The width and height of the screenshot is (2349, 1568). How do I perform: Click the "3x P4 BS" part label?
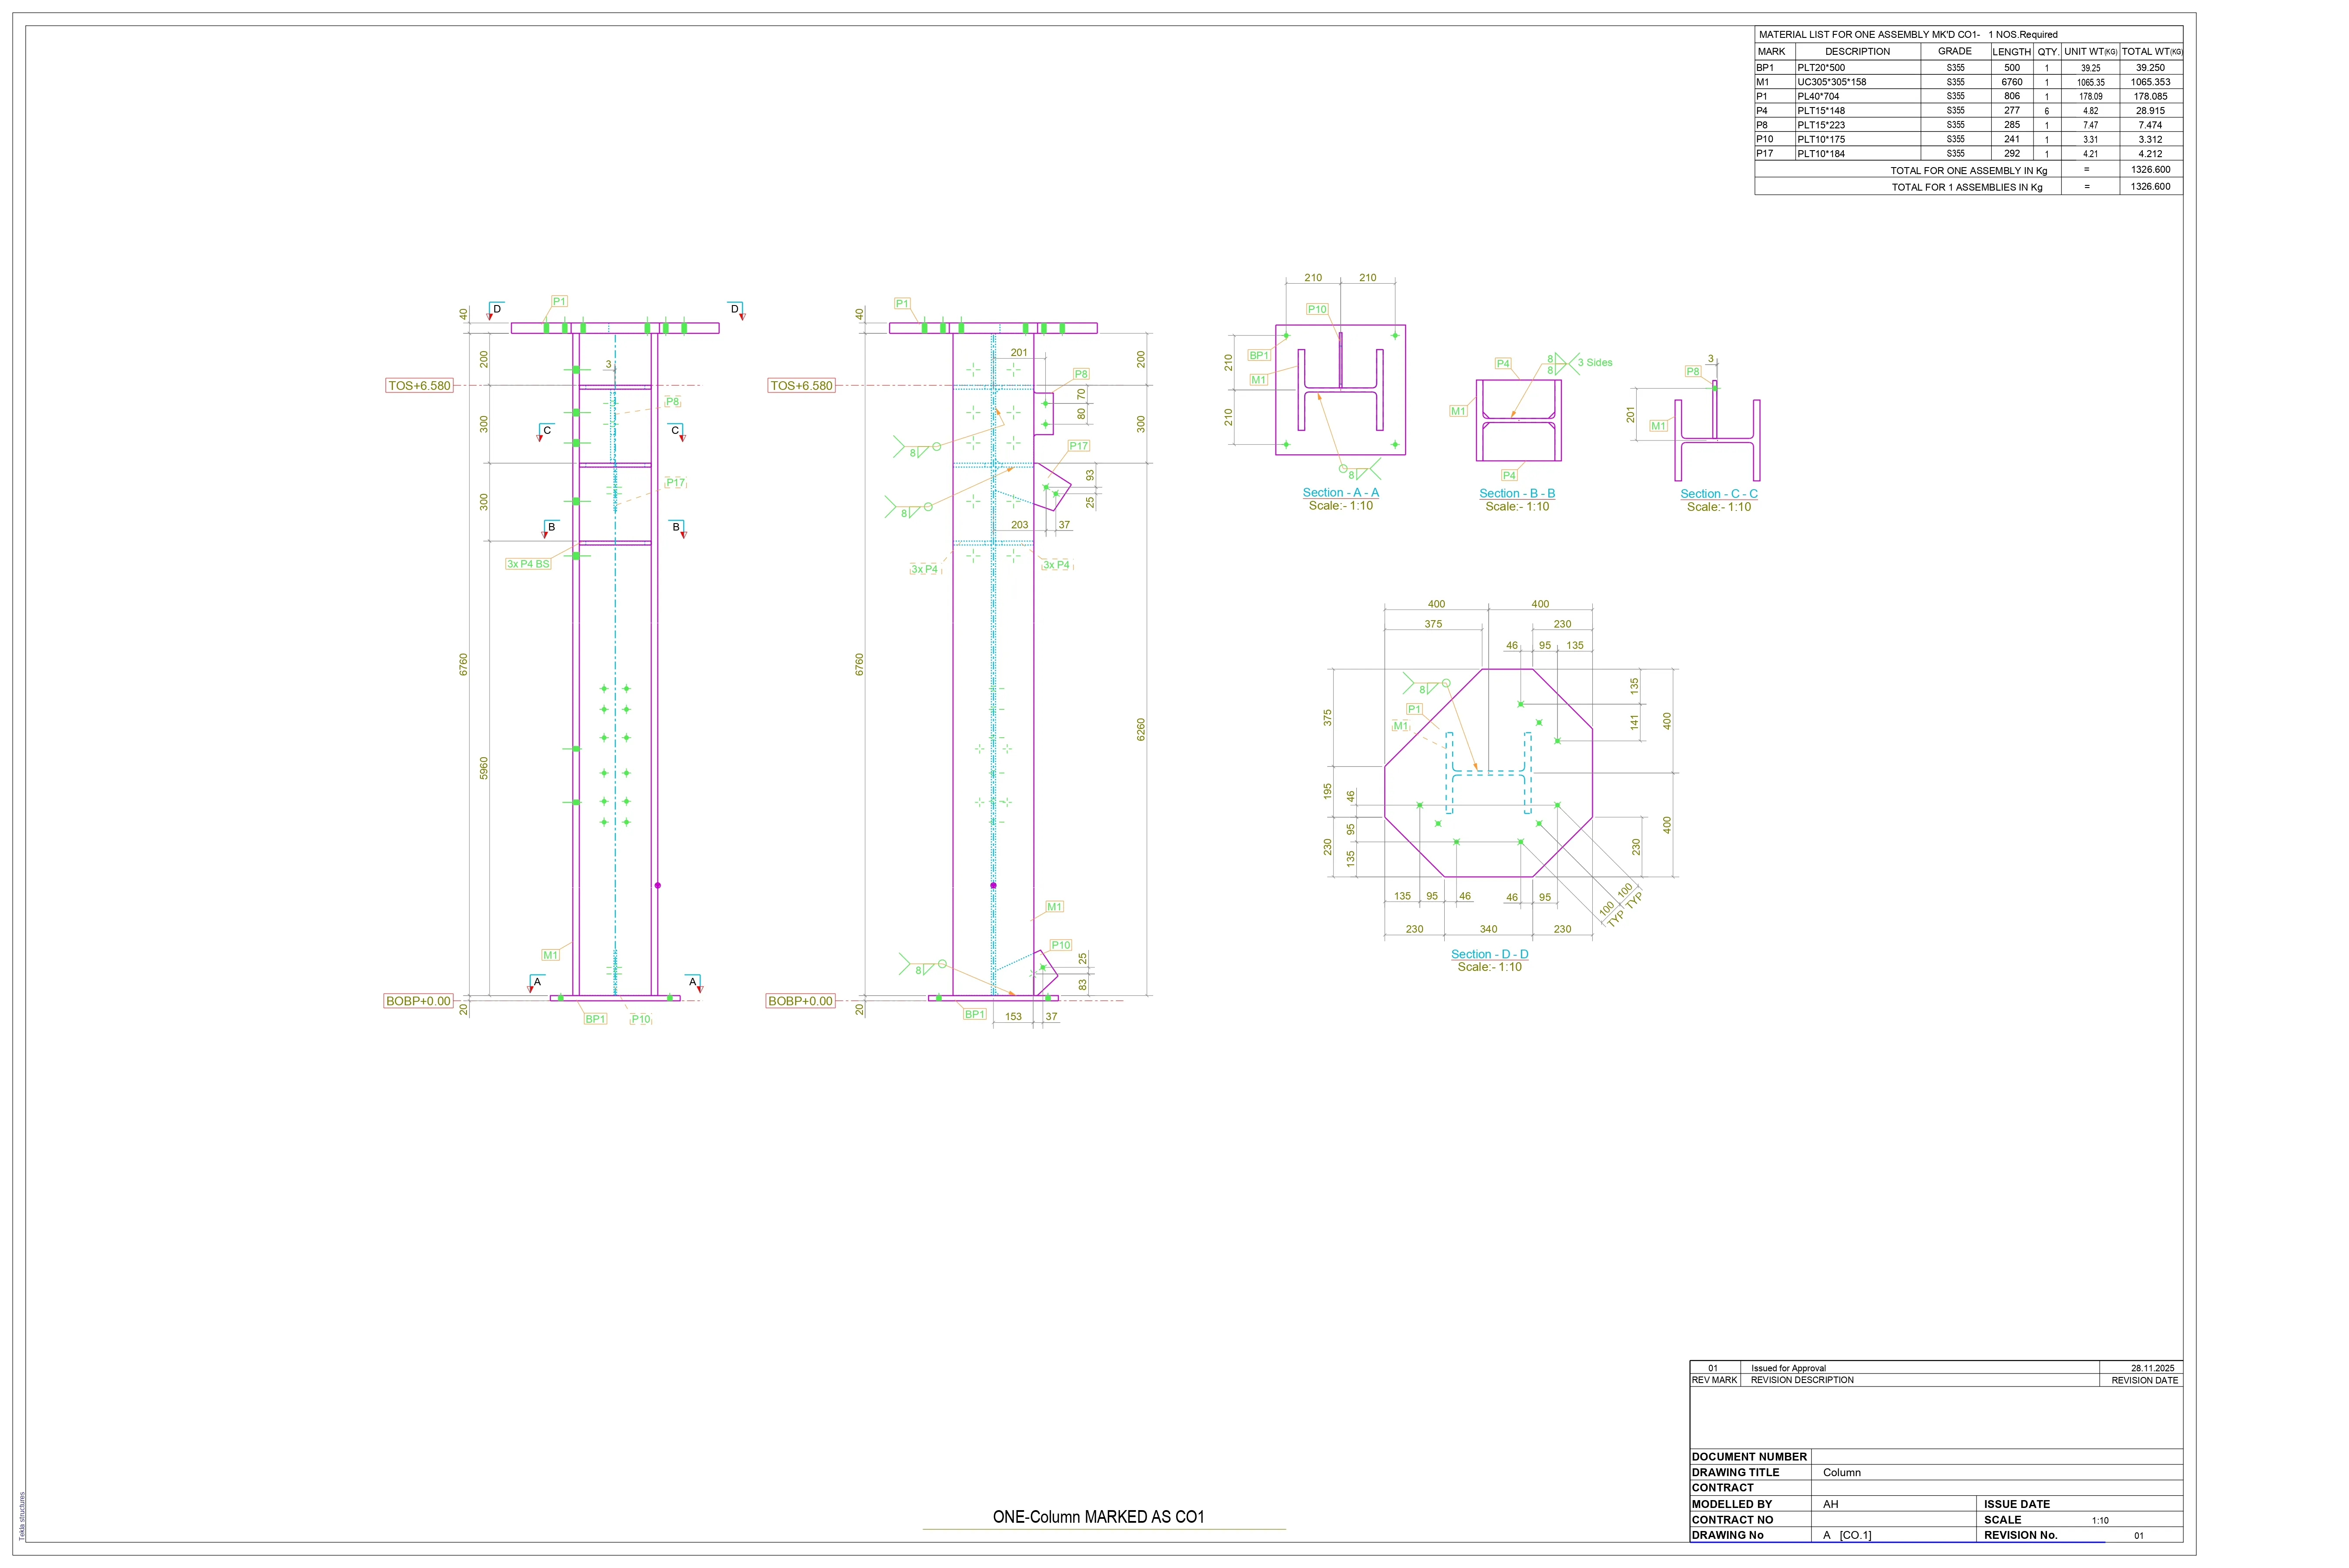tap(528, 564)
